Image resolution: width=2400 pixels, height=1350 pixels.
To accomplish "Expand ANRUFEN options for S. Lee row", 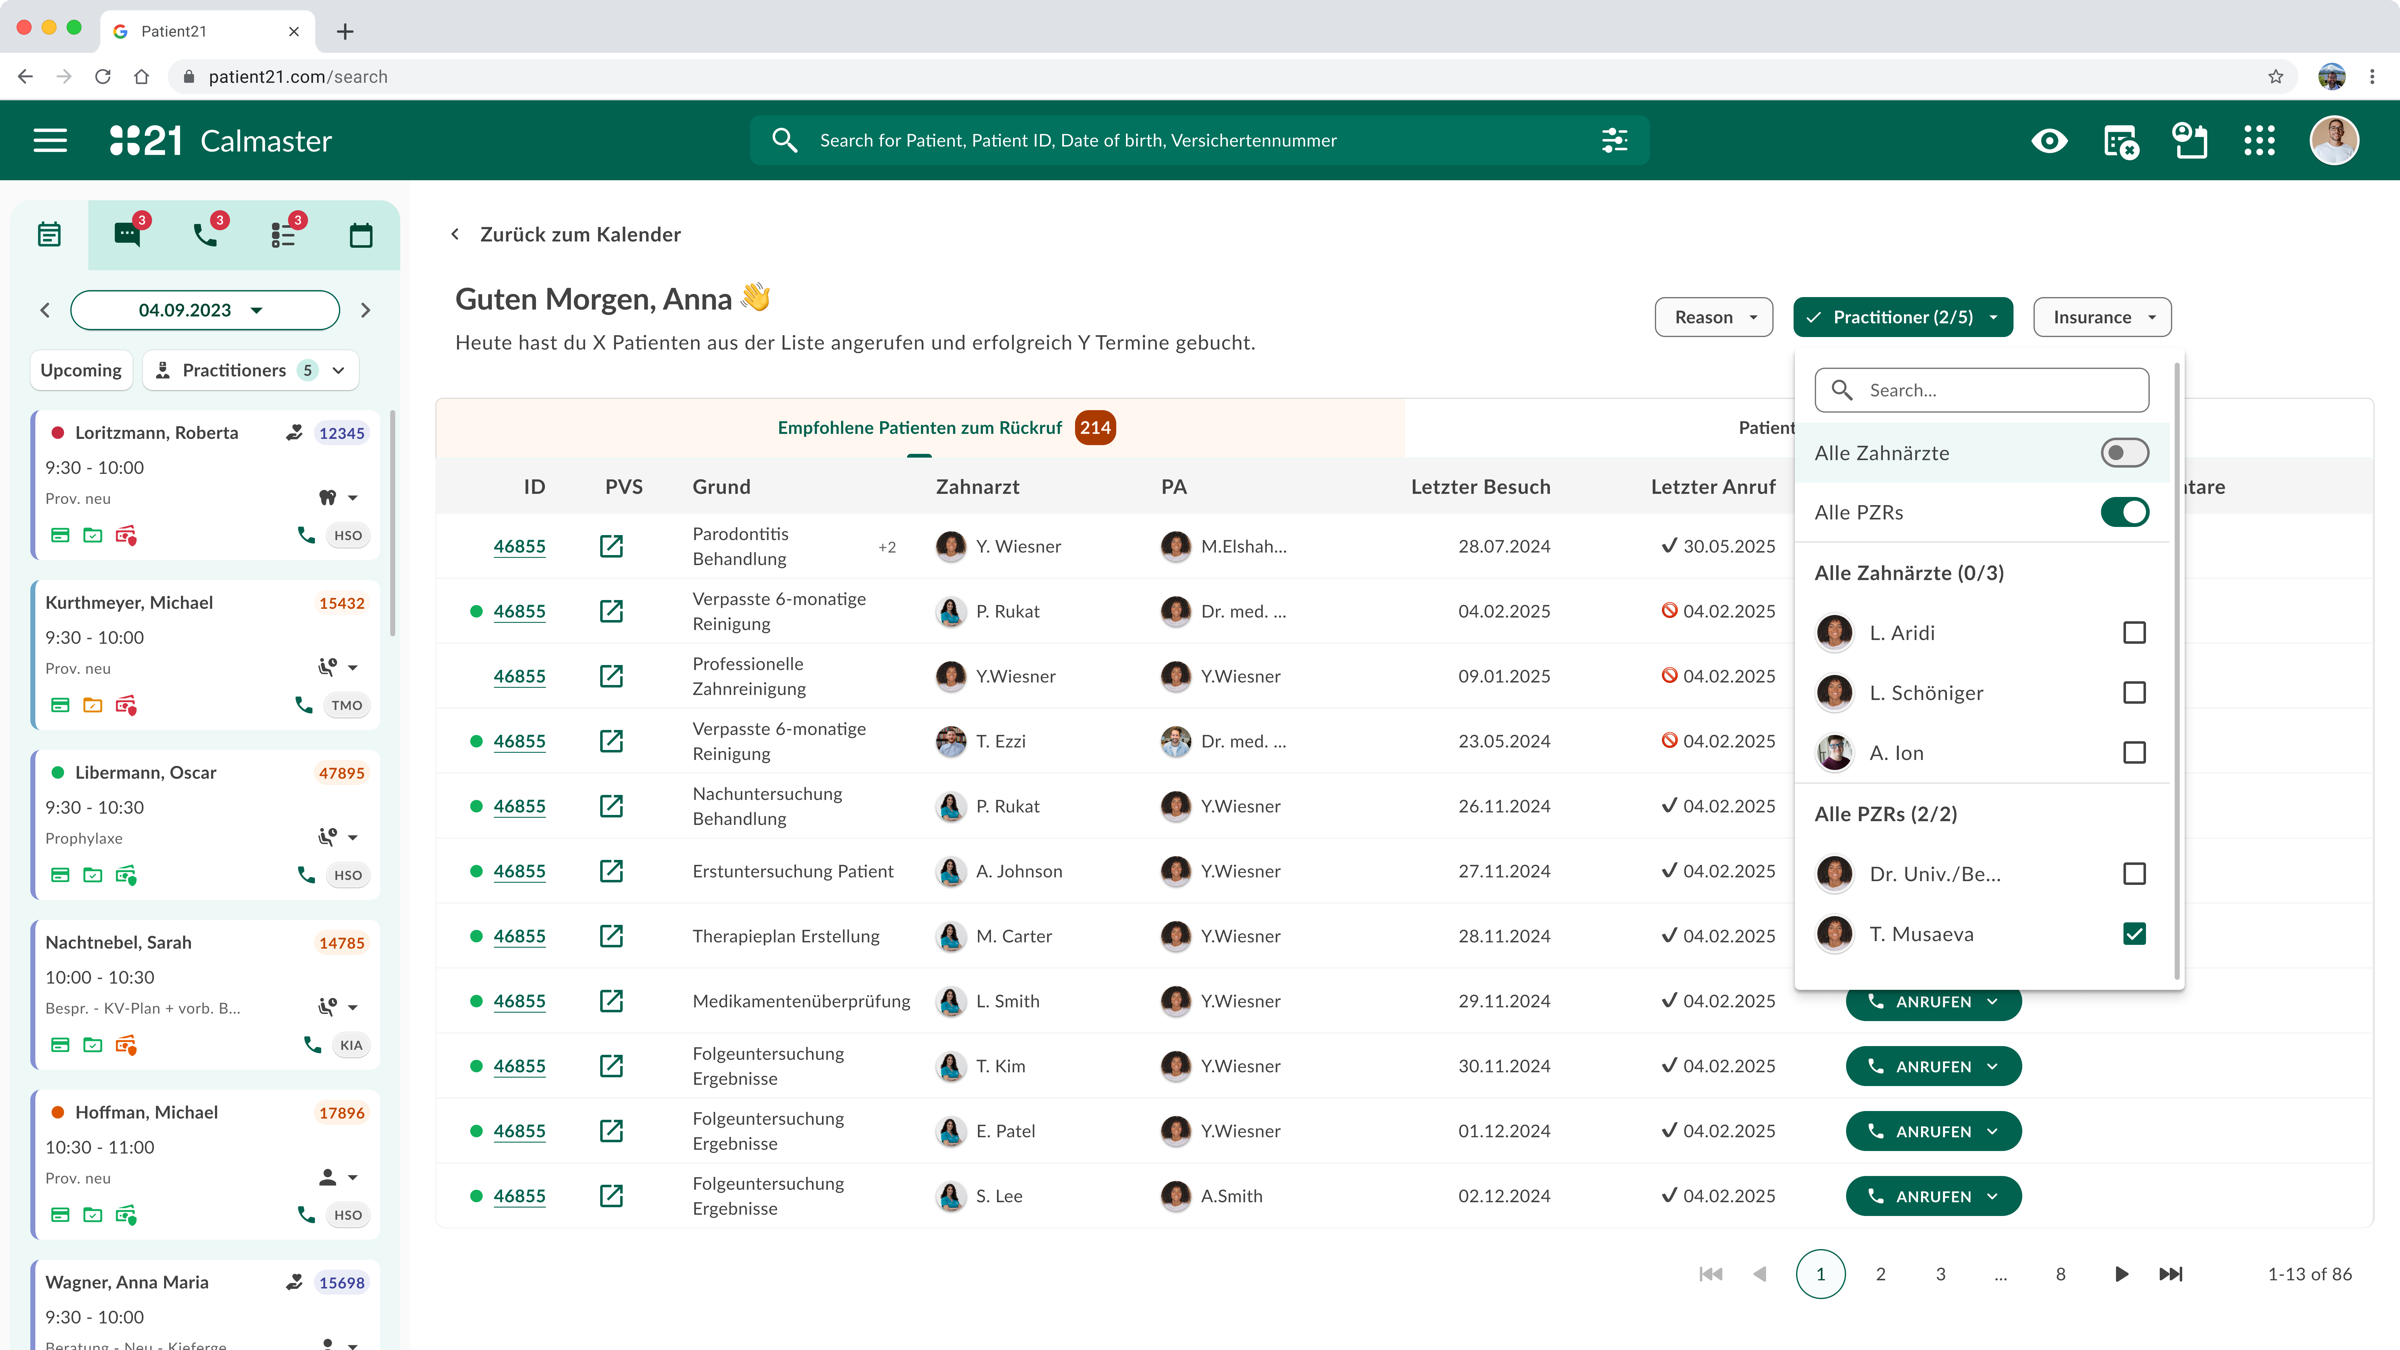I will pyautogui.click(x=1993, y=1196).
